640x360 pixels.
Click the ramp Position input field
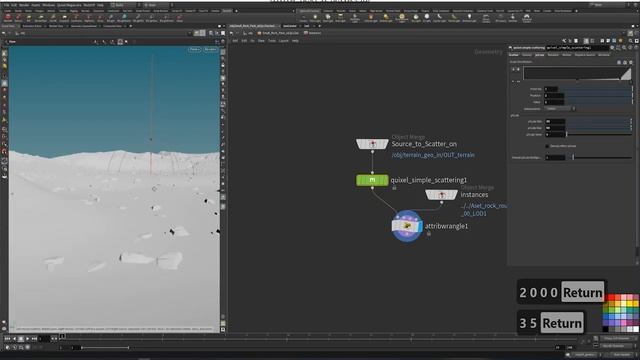(x=554, y=96)
